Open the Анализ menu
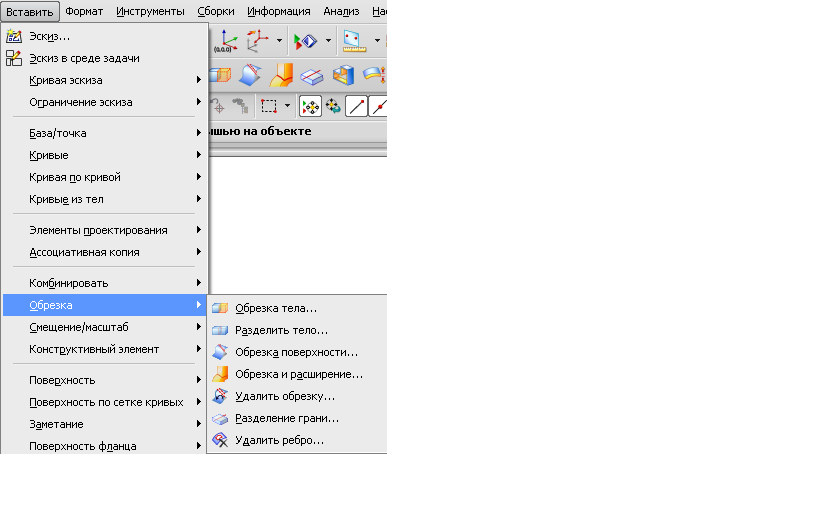The width and height of the screenshot is (840, 525). click(x=341, y=11)
